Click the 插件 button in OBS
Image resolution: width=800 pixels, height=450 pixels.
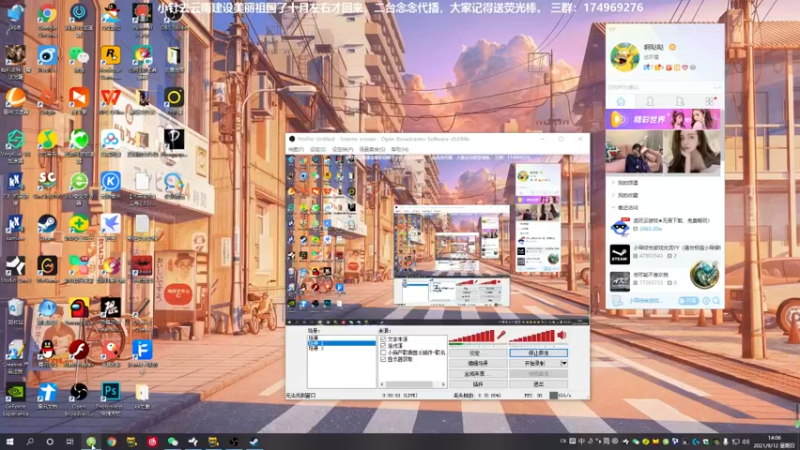[478, 384]
